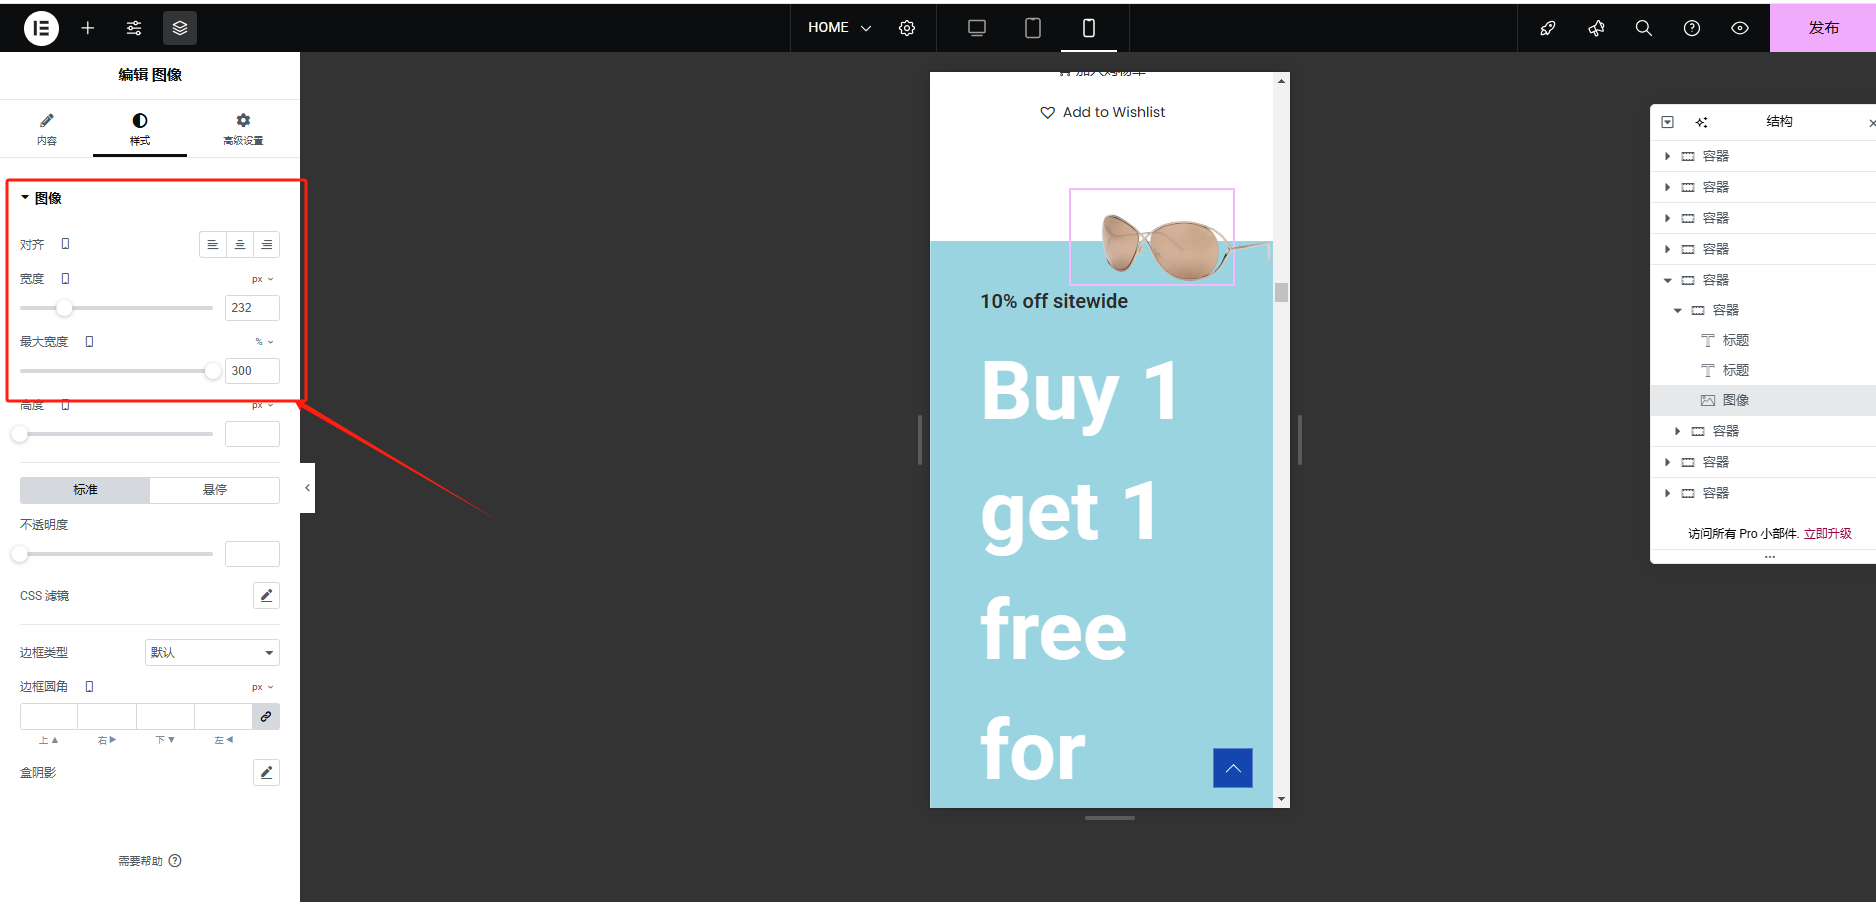Switch to desktop preview mode
The width and height of the screenshot is (1876, 902).
click(977, 28)
